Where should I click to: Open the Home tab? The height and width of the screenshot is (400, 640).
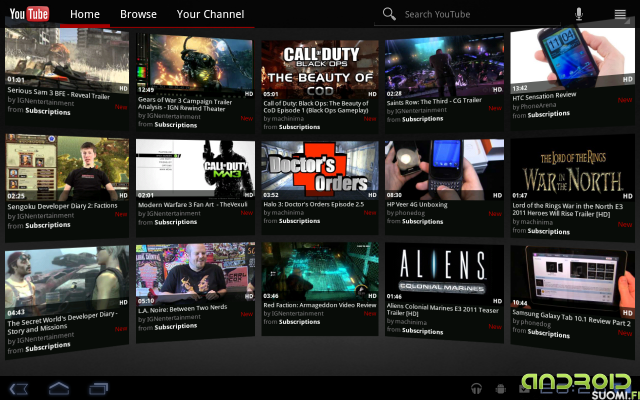point(84,14)
